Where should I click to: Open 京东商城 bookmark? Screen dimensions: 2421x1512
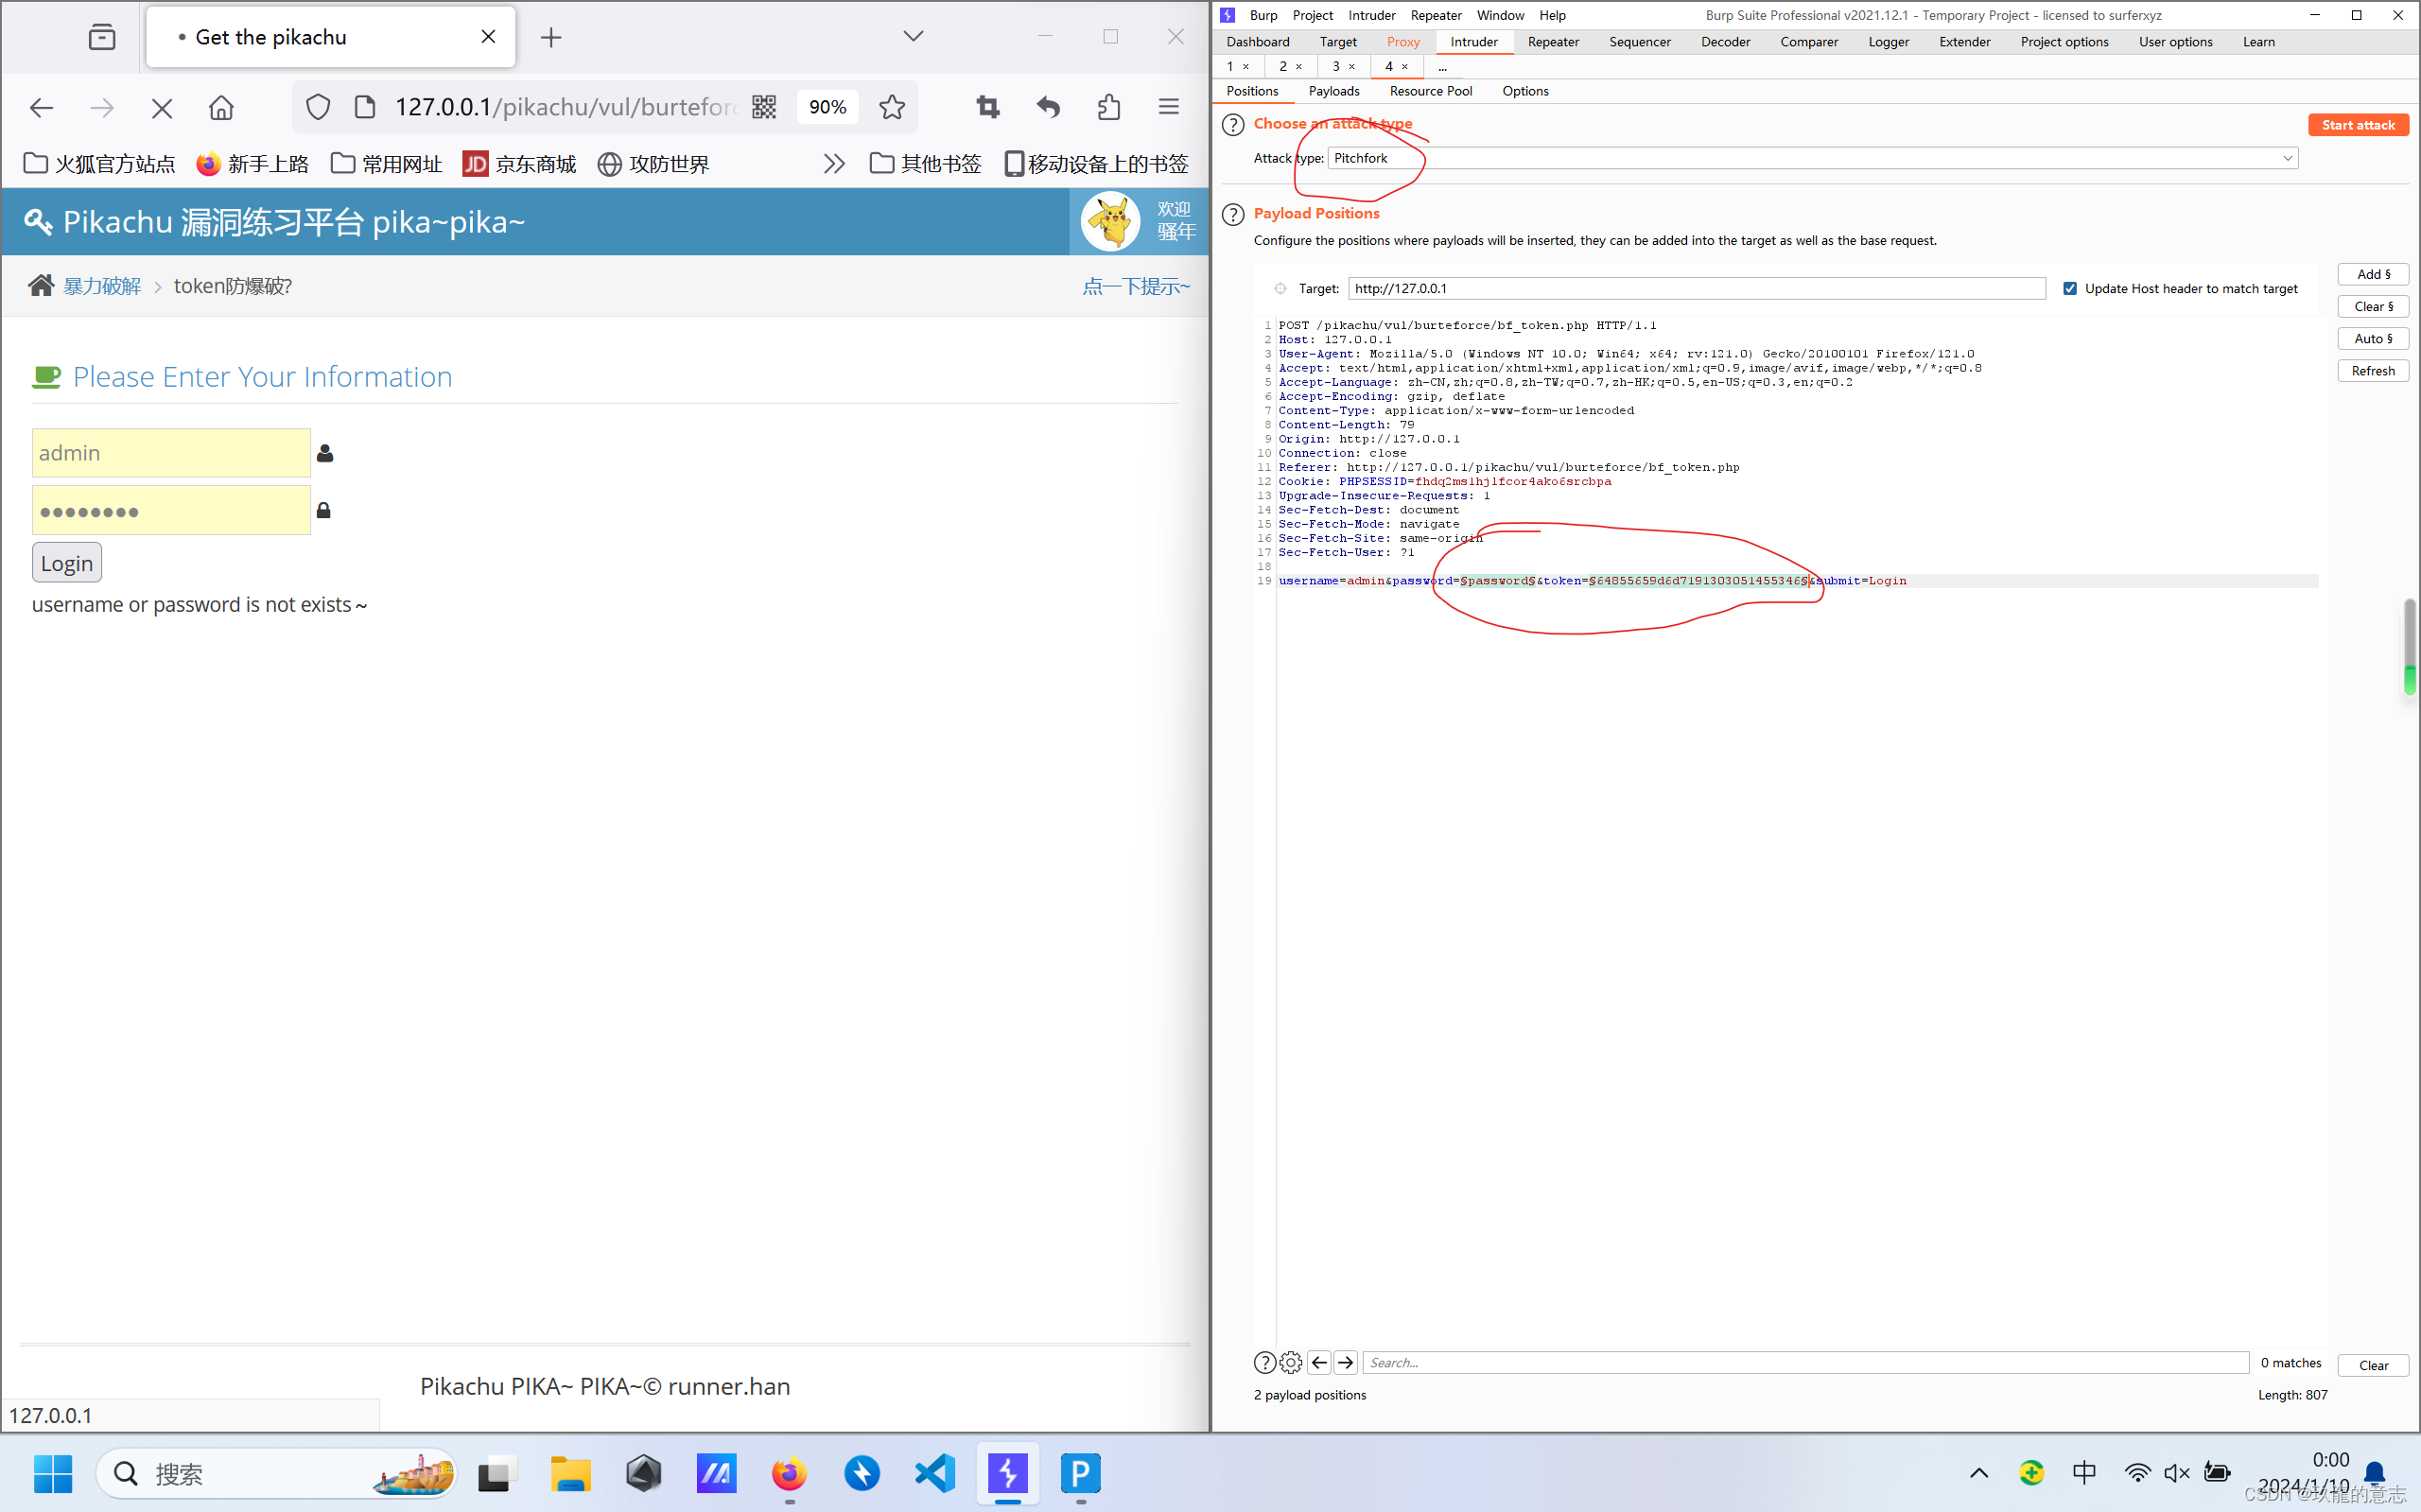(x=520, y=164)
